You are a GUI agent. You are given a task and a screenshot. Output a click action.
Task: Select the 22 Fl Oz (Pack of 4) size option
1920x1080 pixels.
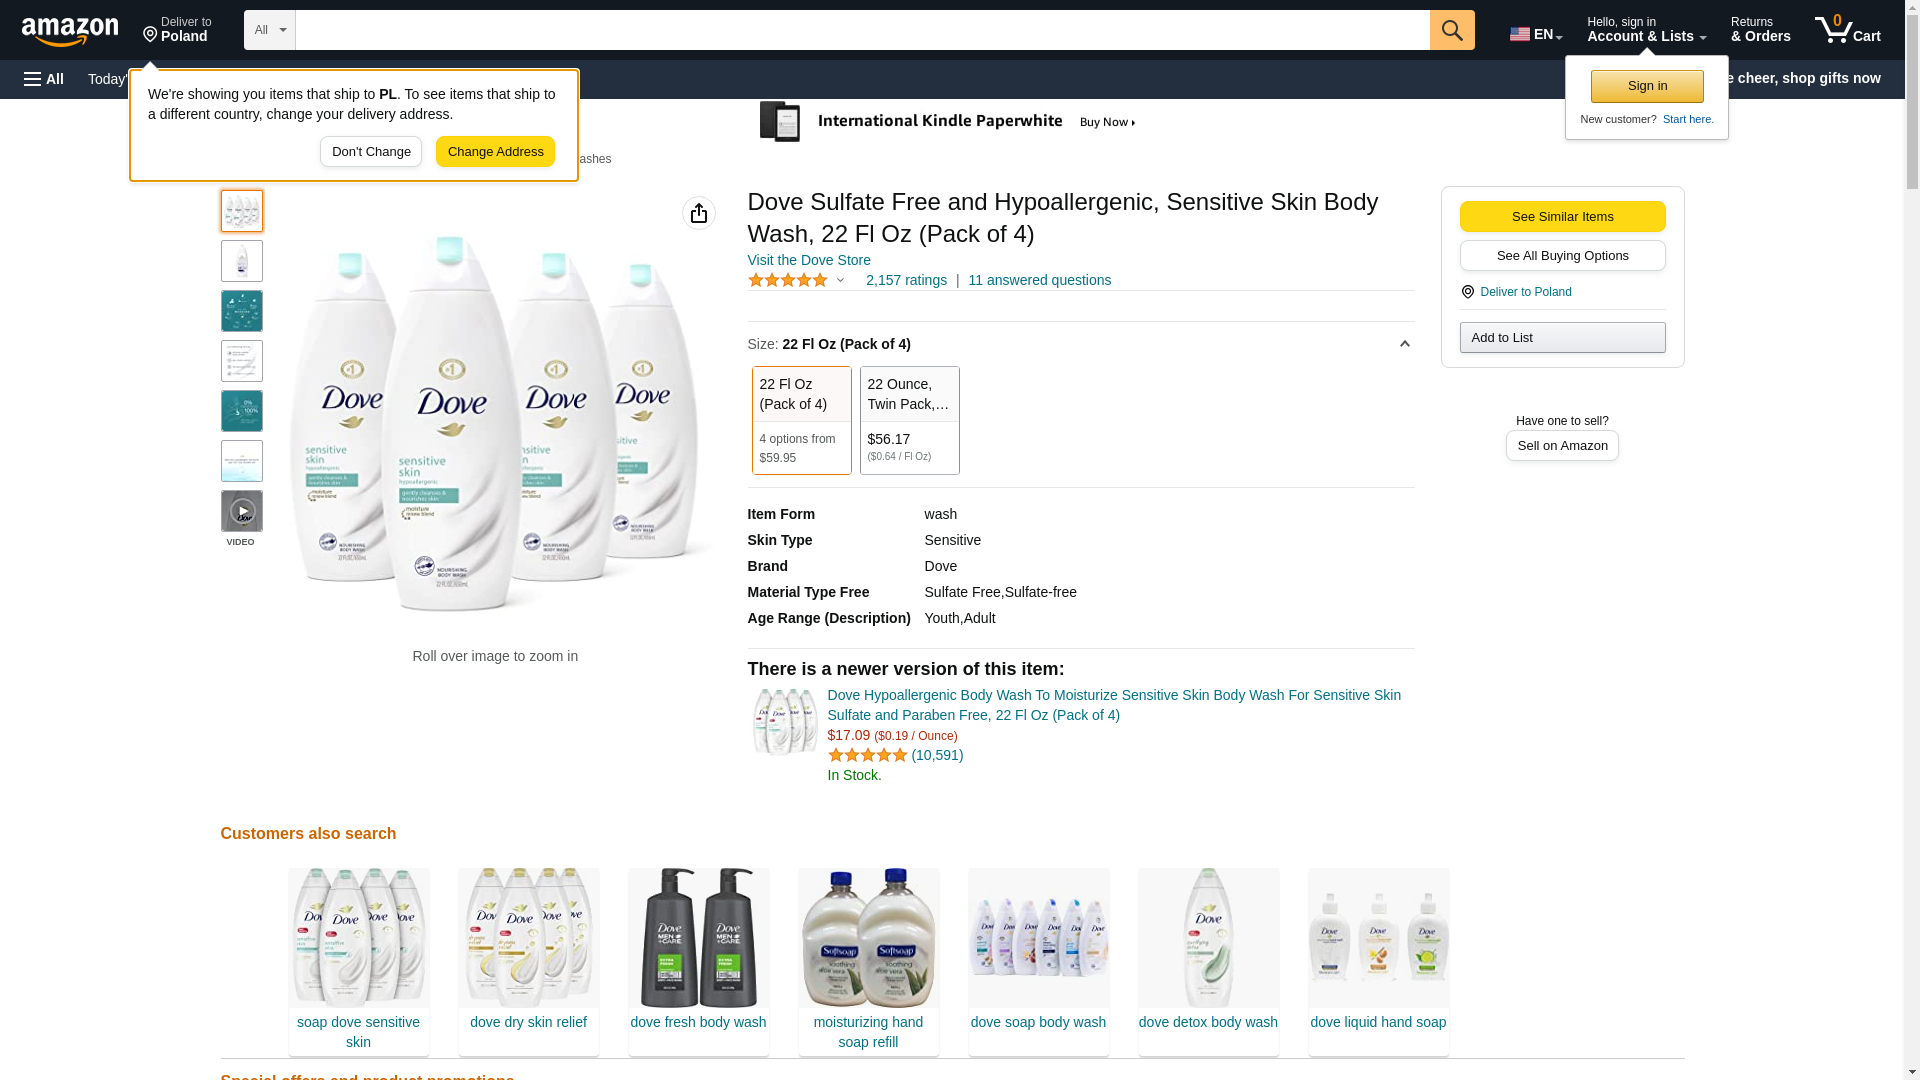click(801, 420)
